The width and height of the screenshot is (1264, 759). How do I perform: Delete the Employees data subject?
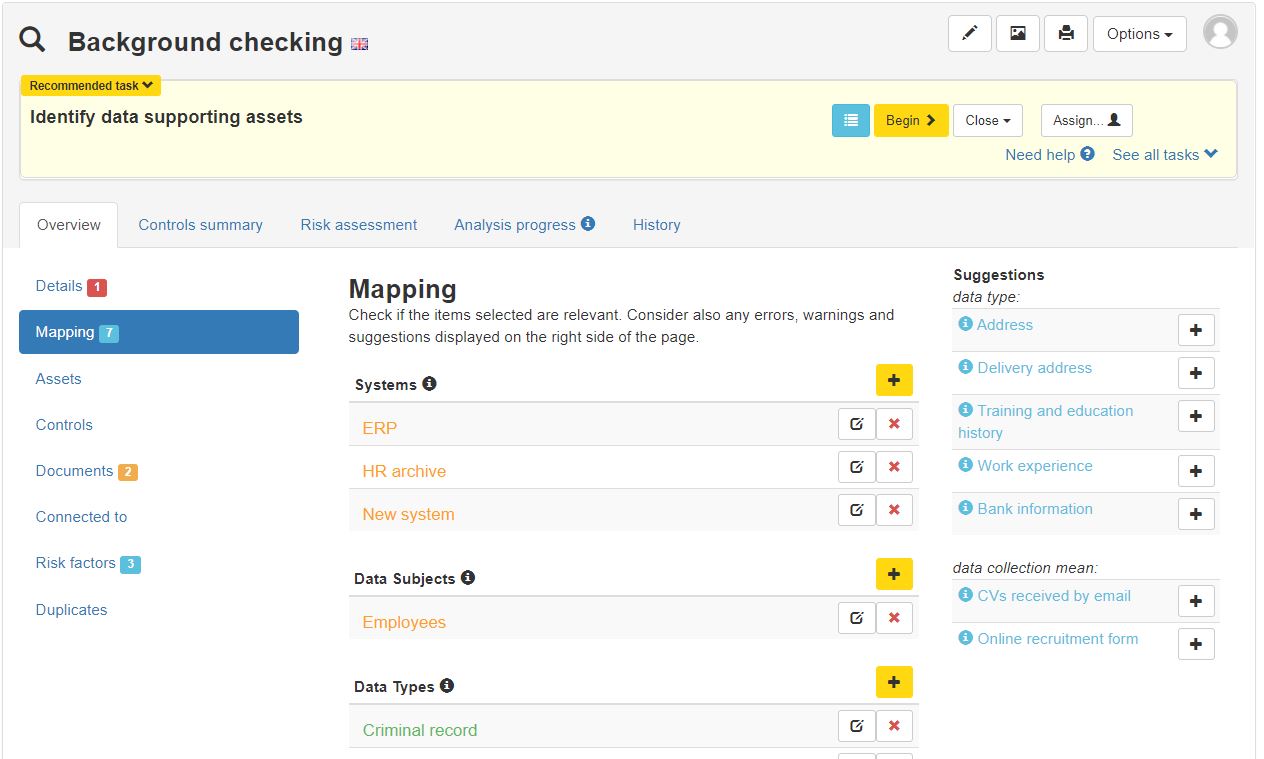894,618
